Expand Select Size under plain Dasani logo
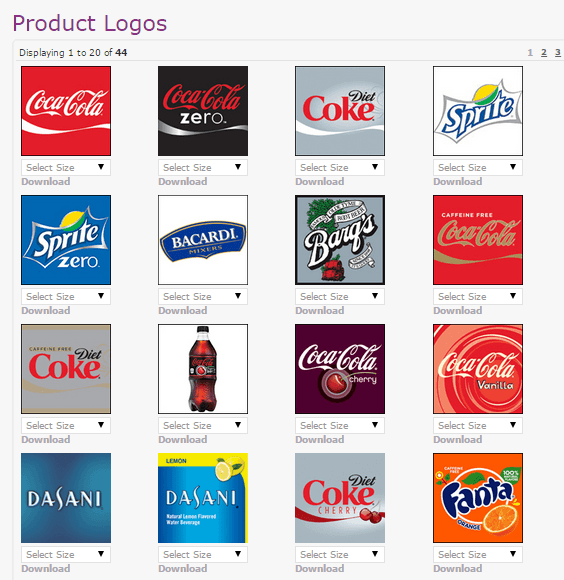Screen dimensions: 564x580 pos(66,554)
